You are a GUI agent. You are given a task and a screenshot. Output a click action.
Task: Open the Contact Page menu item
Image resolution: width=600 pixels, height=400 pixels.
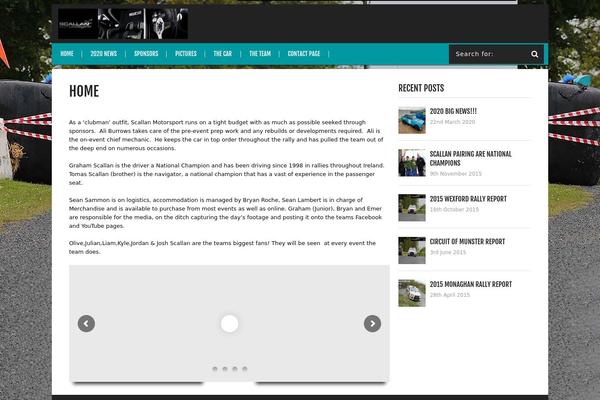(x=304, y=54)
